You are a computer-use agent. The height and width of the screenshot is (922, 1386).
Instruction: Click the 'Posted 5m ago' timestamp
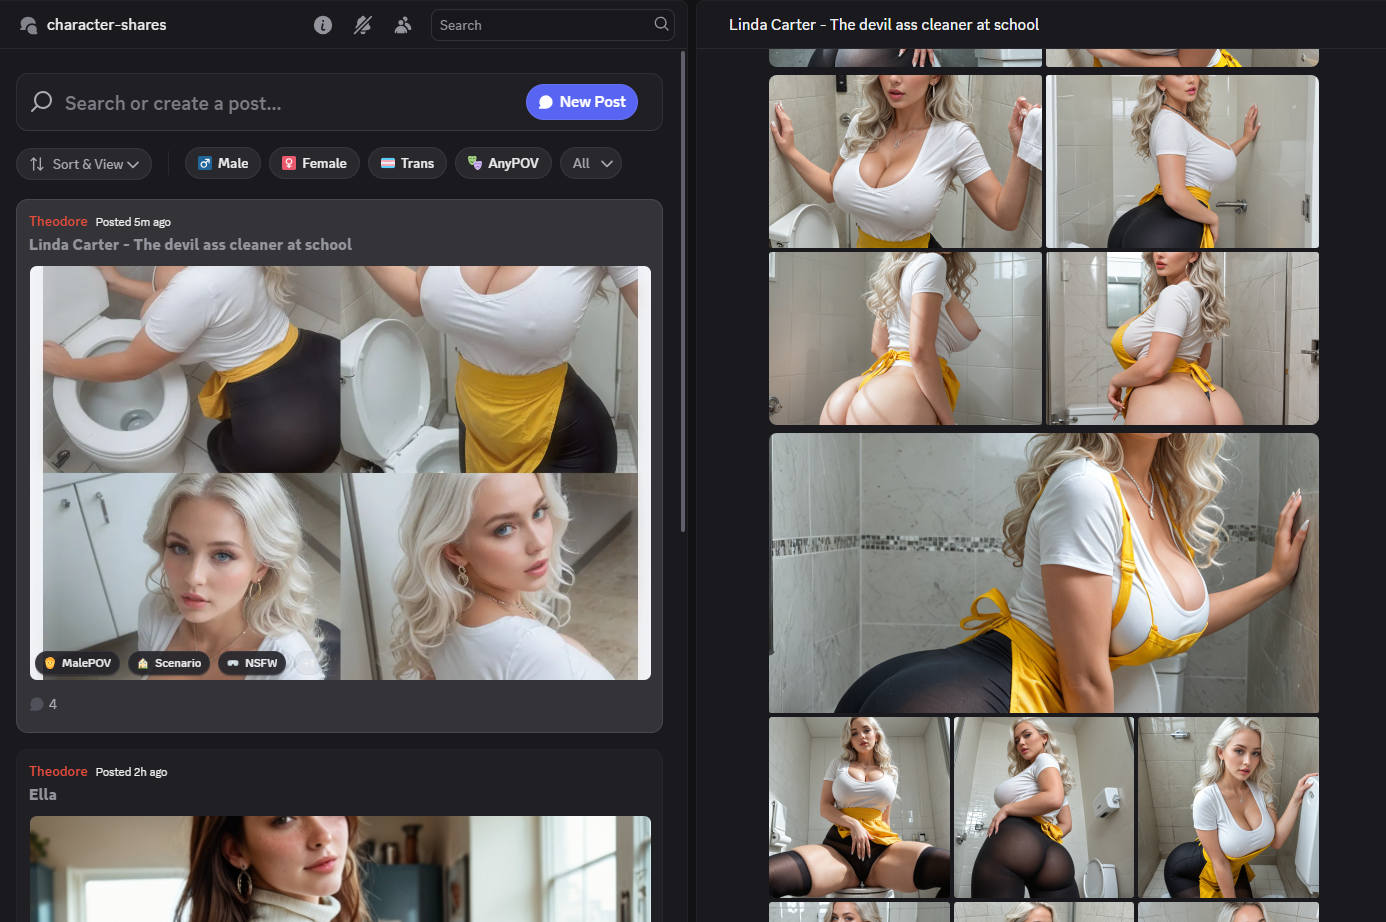133,222
